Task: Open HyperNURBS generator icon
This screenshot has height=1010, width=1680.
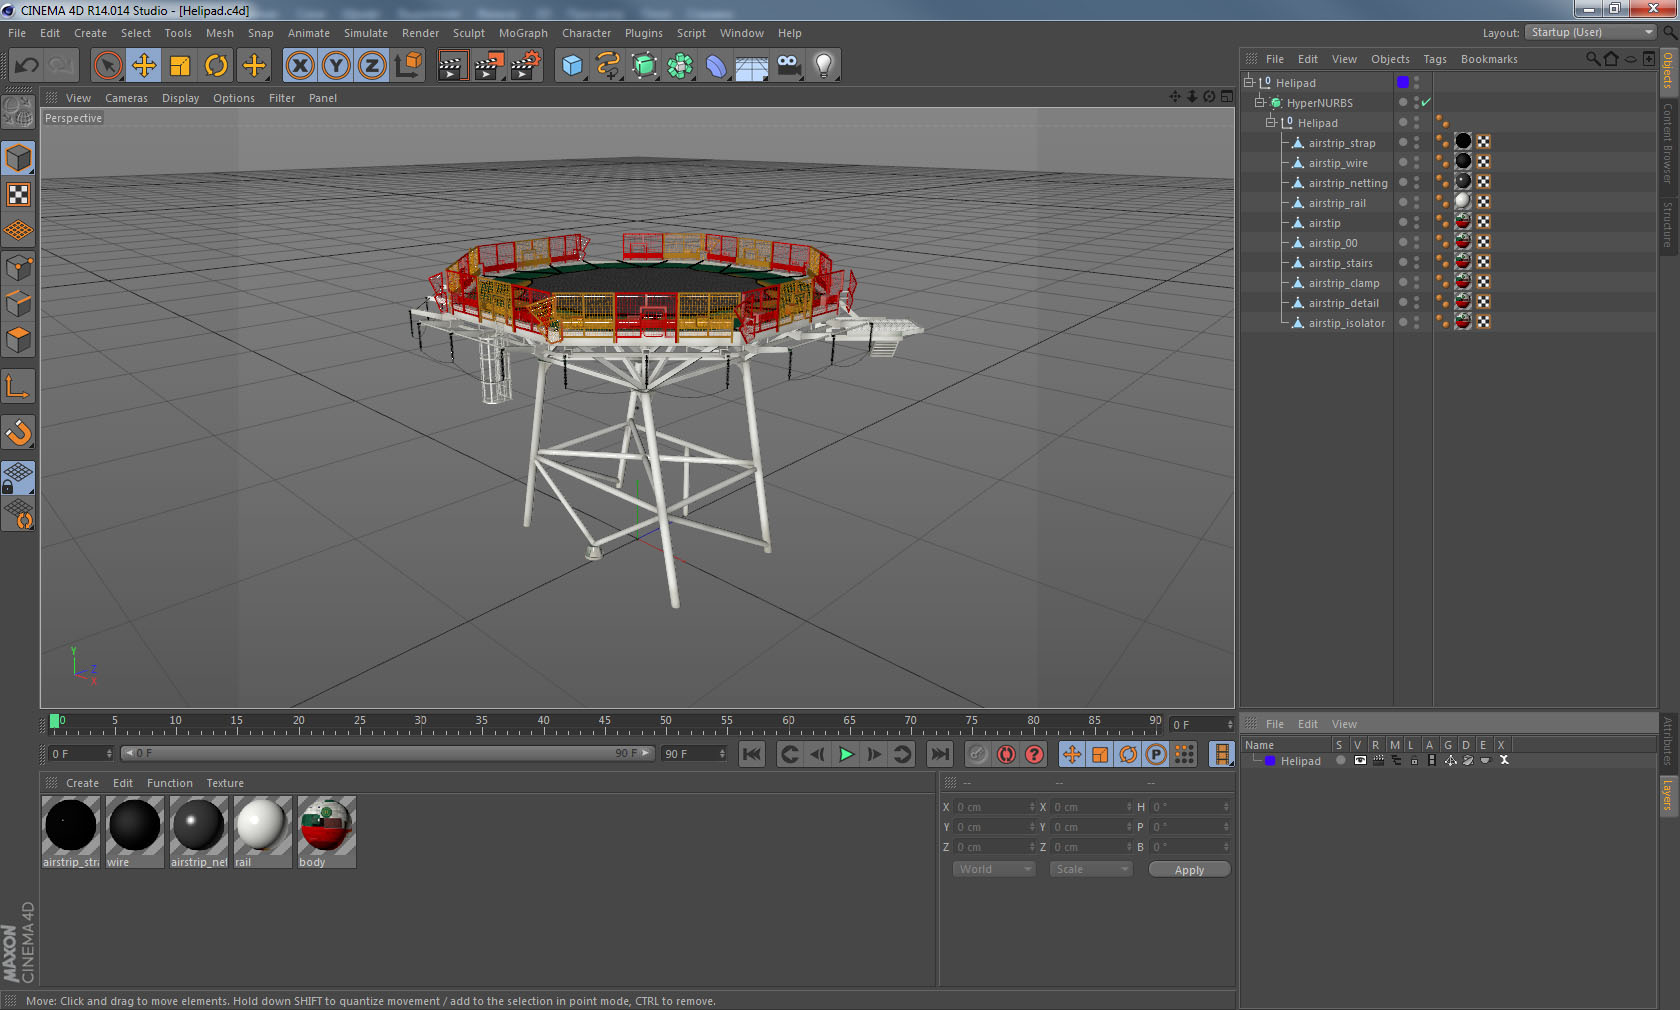Action: point(644,66)
